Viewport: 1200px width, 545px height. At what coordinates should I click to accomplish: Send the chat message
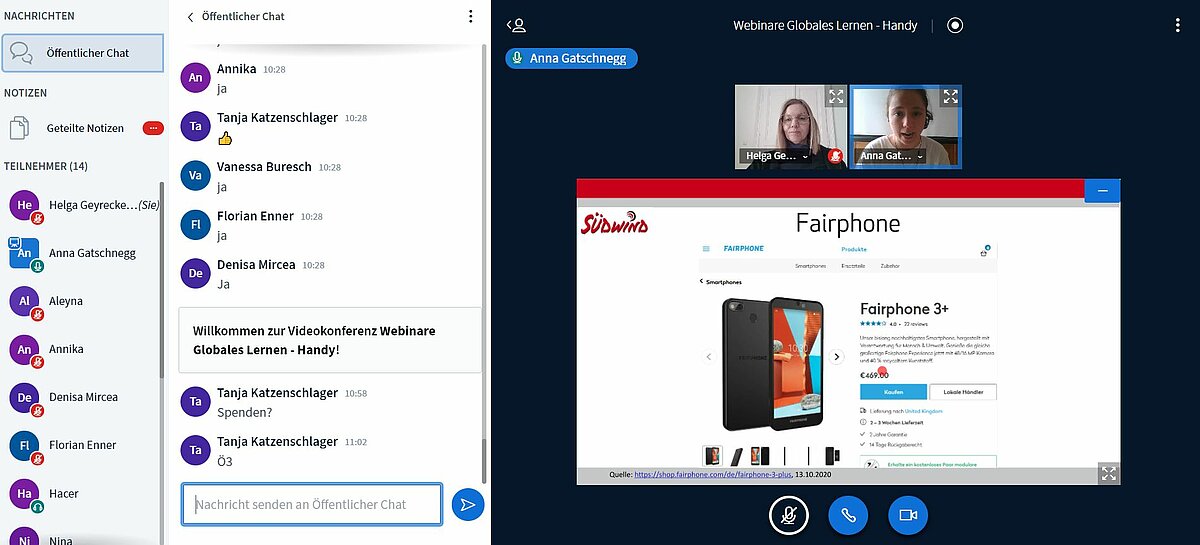[x=467, y=505]
